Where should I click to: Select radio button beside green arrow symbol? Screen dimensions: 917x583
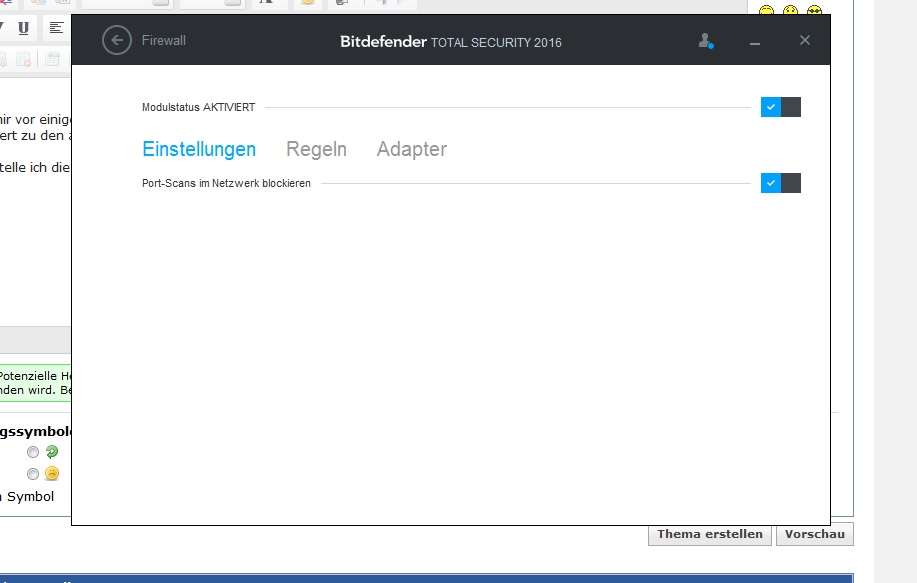[33, 452]
